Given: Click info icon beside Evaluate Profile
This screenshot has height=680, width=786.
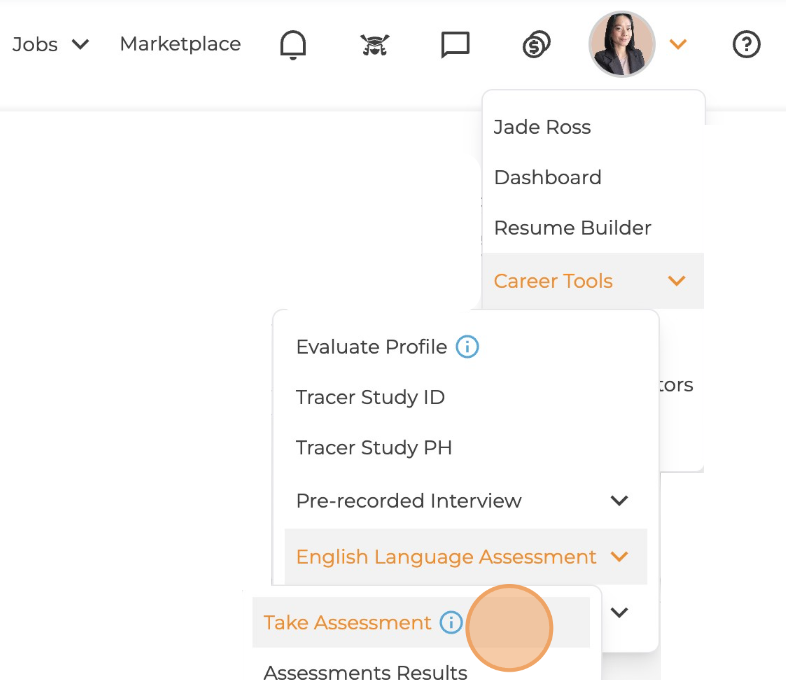Looking at the screenshot, I should point(467,347).
